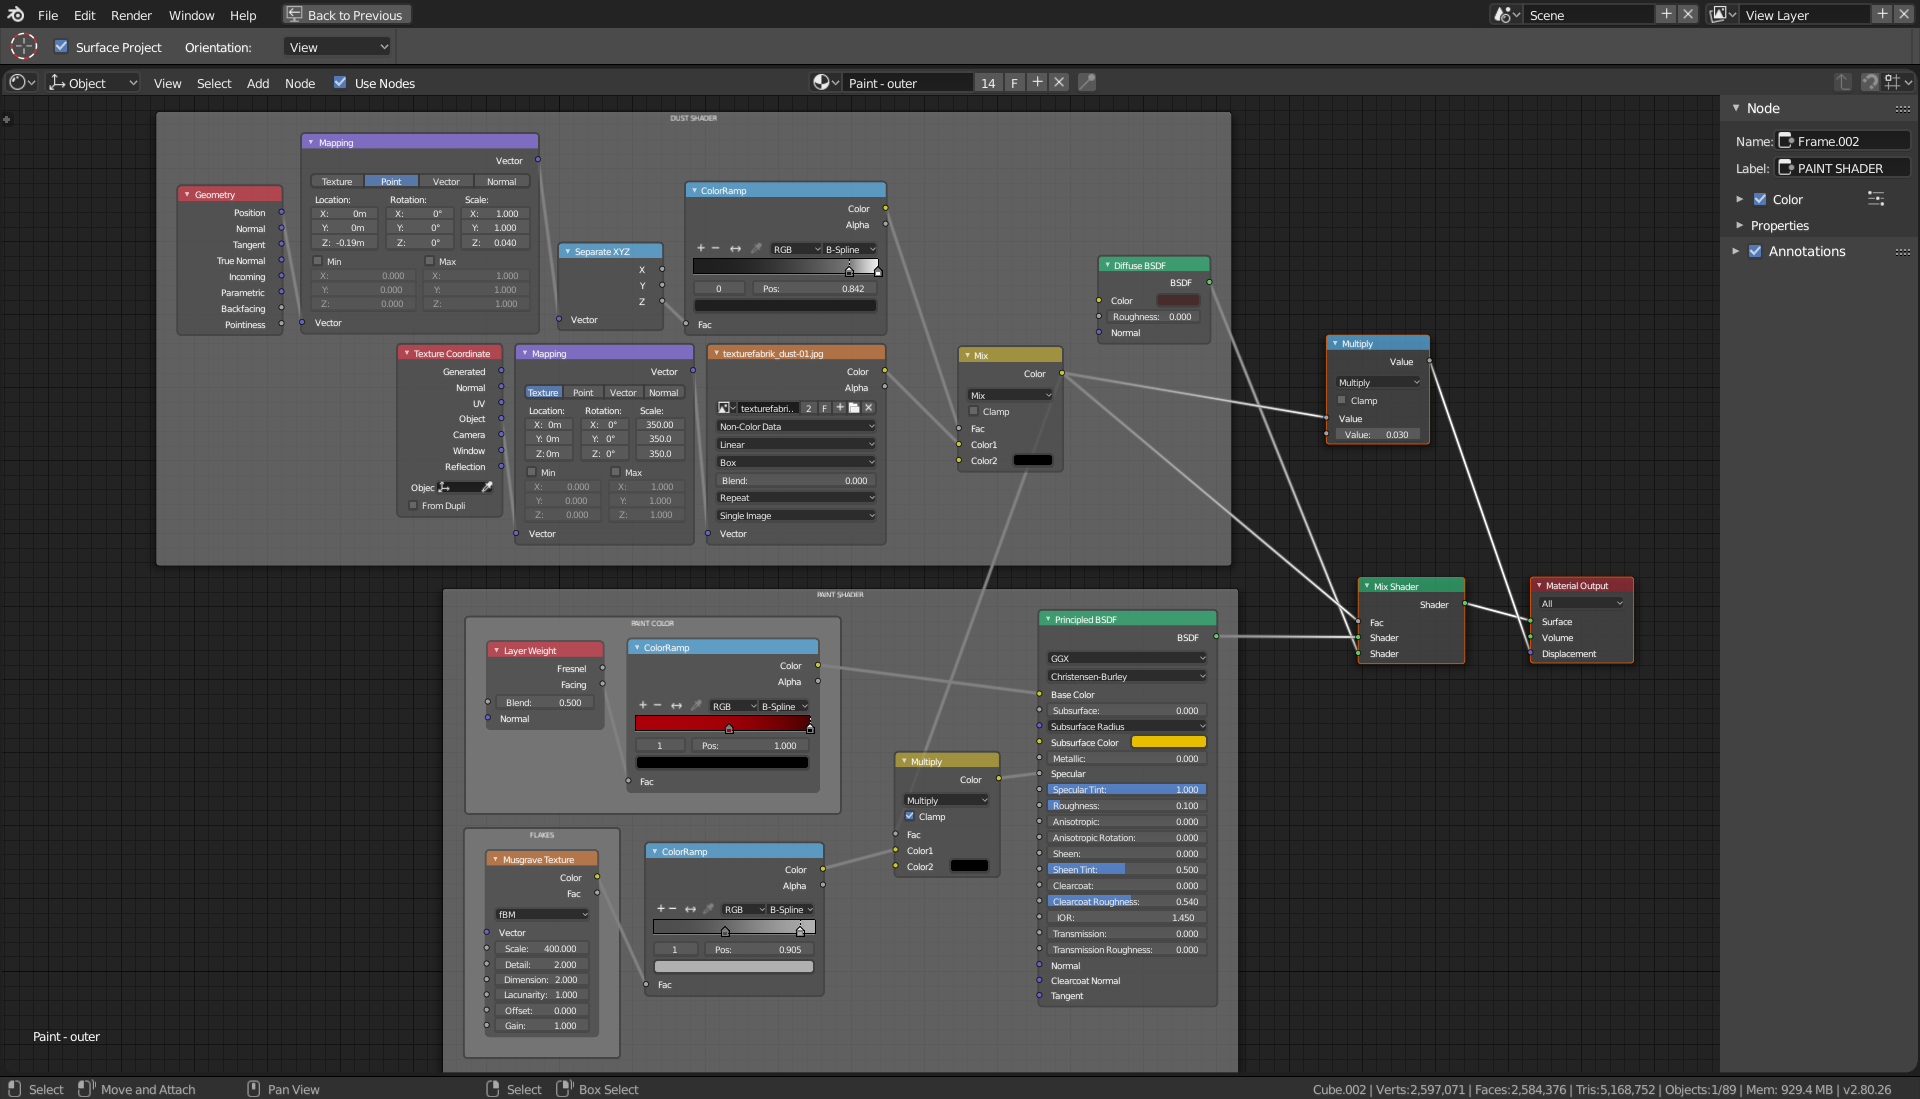
Task: Click the fake user F button
Action: coord(1014,83)
